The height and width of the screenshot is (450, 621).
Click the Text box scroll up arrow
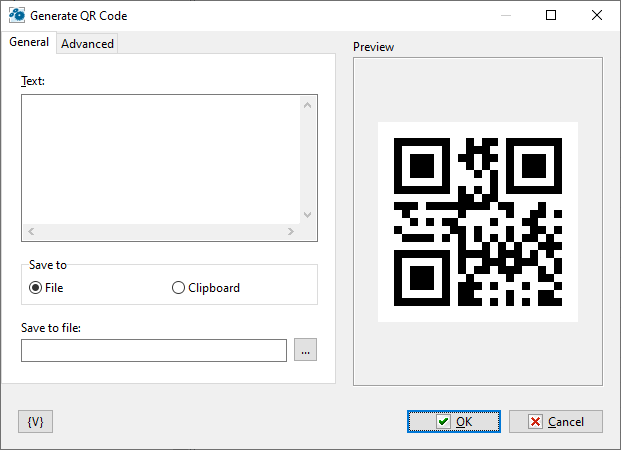(x=307, y=105)
